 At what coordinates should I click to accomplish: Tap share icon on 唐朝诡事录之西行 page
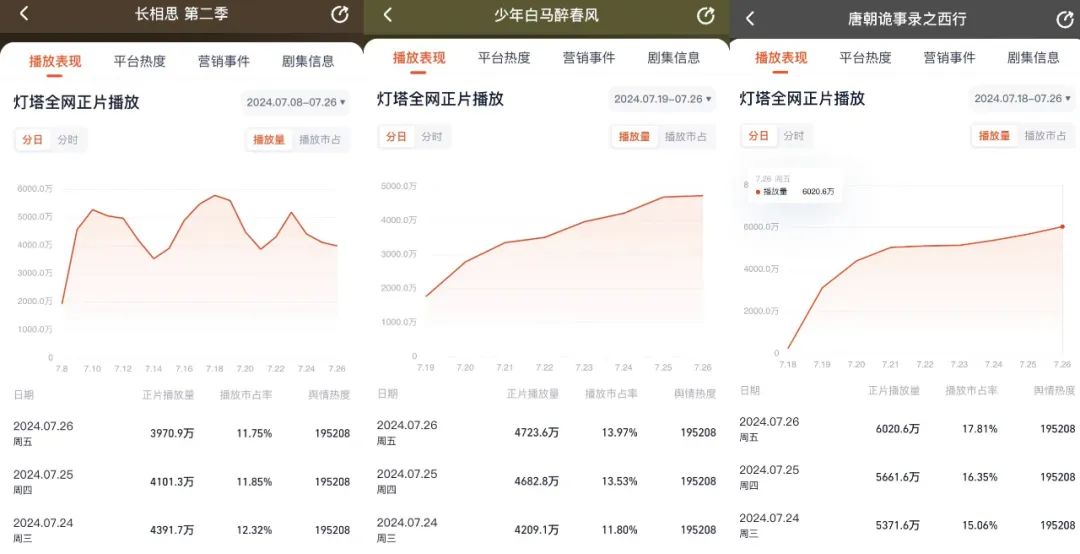click(1064, 19)
